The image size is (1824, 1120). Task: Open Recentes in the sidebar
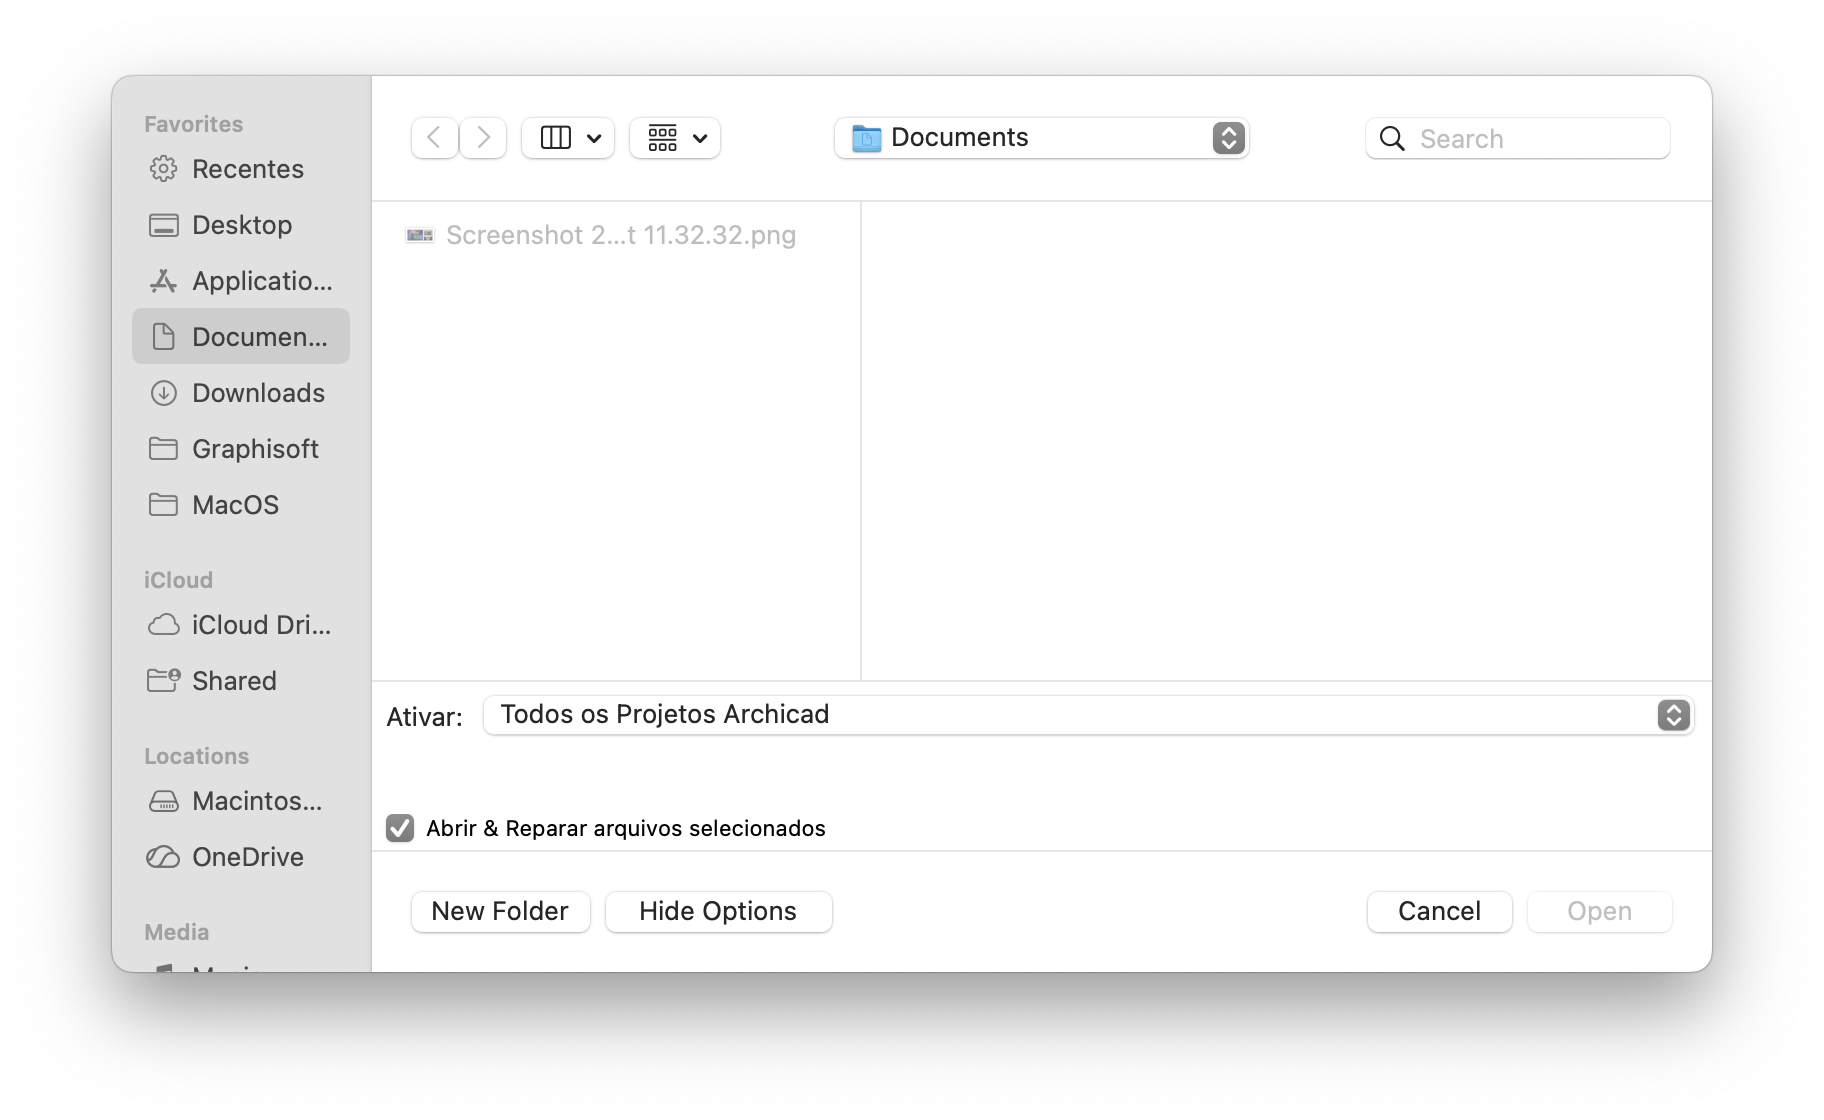pos(241,169)
